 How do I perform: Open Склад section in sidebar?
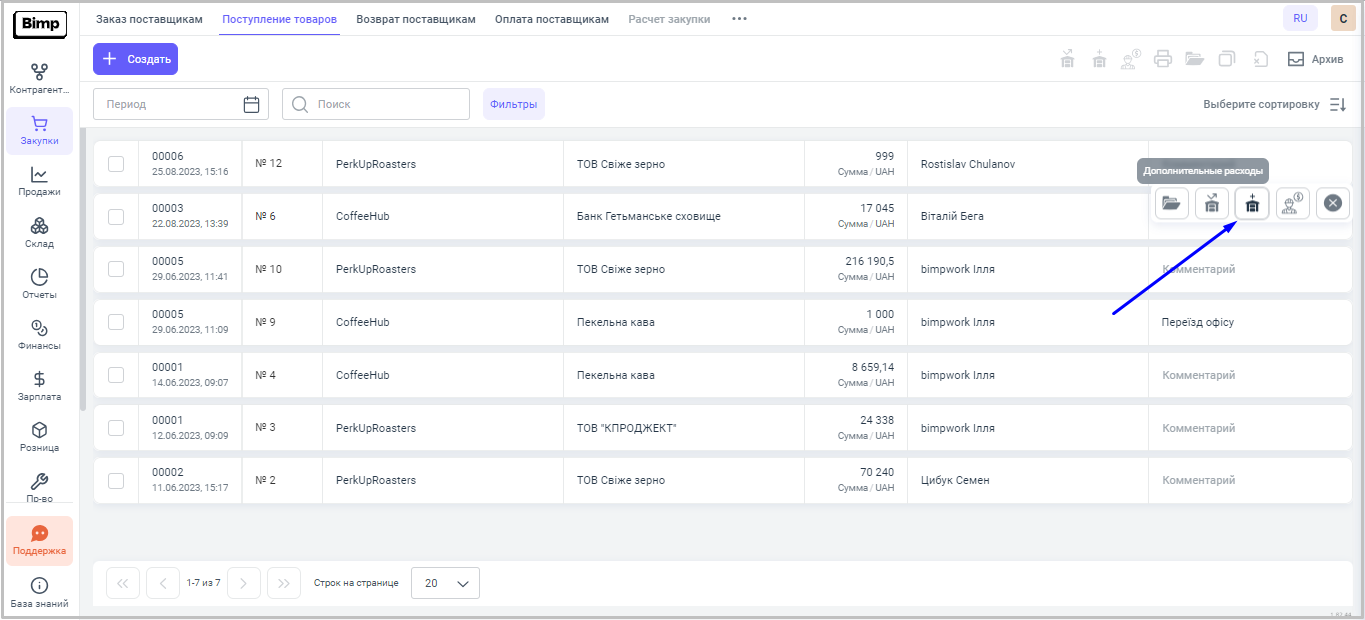pos(39,233)
